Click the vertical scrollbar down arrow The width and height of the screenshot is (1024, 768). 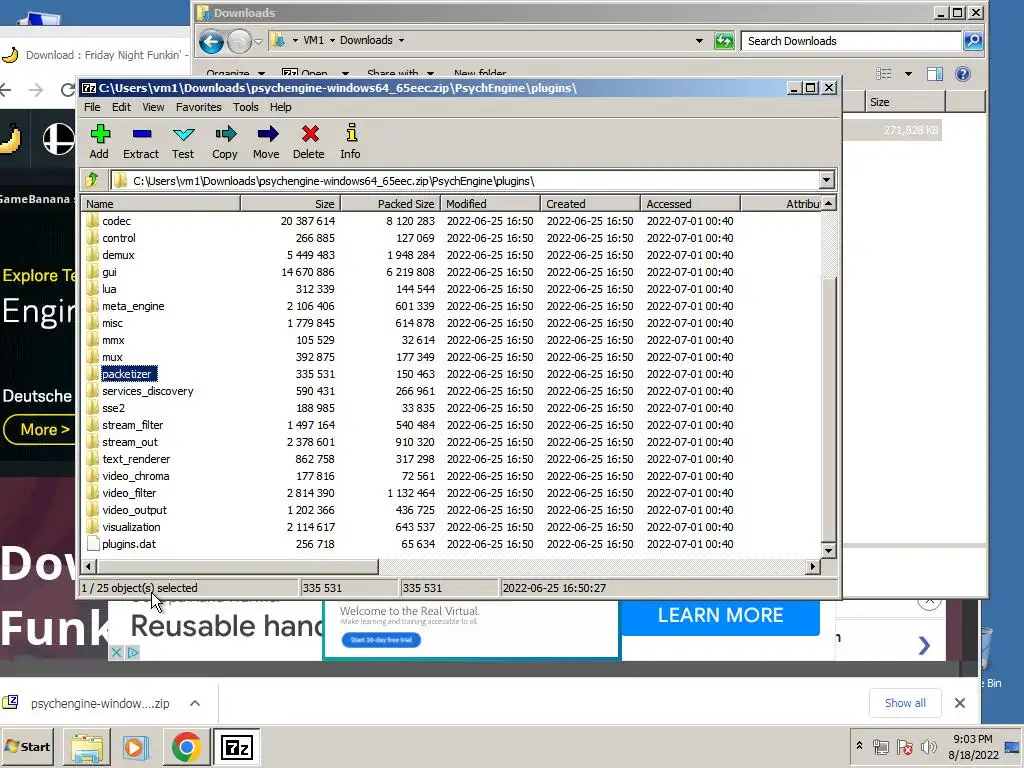tap(828, 551)
